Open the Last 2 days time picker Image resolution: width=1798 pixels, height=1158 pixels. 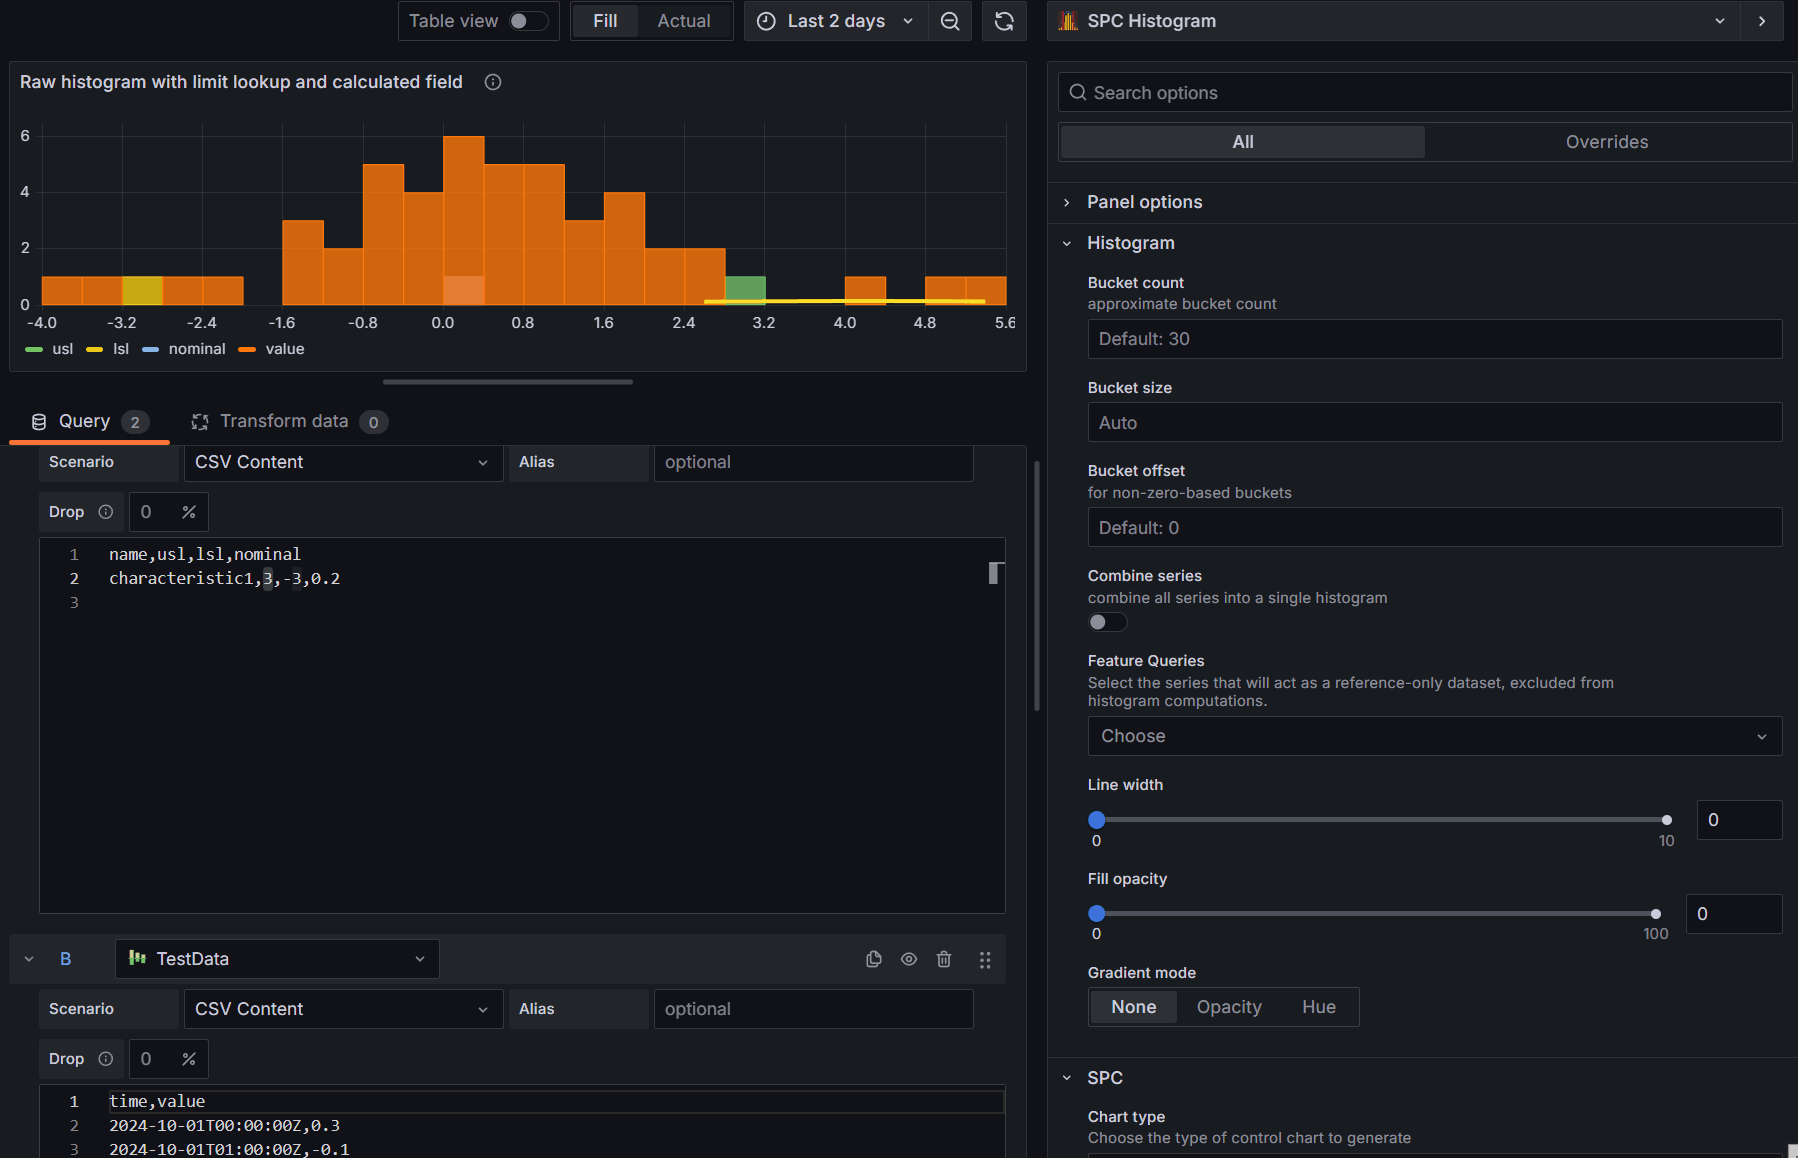[x=836, y=21]
